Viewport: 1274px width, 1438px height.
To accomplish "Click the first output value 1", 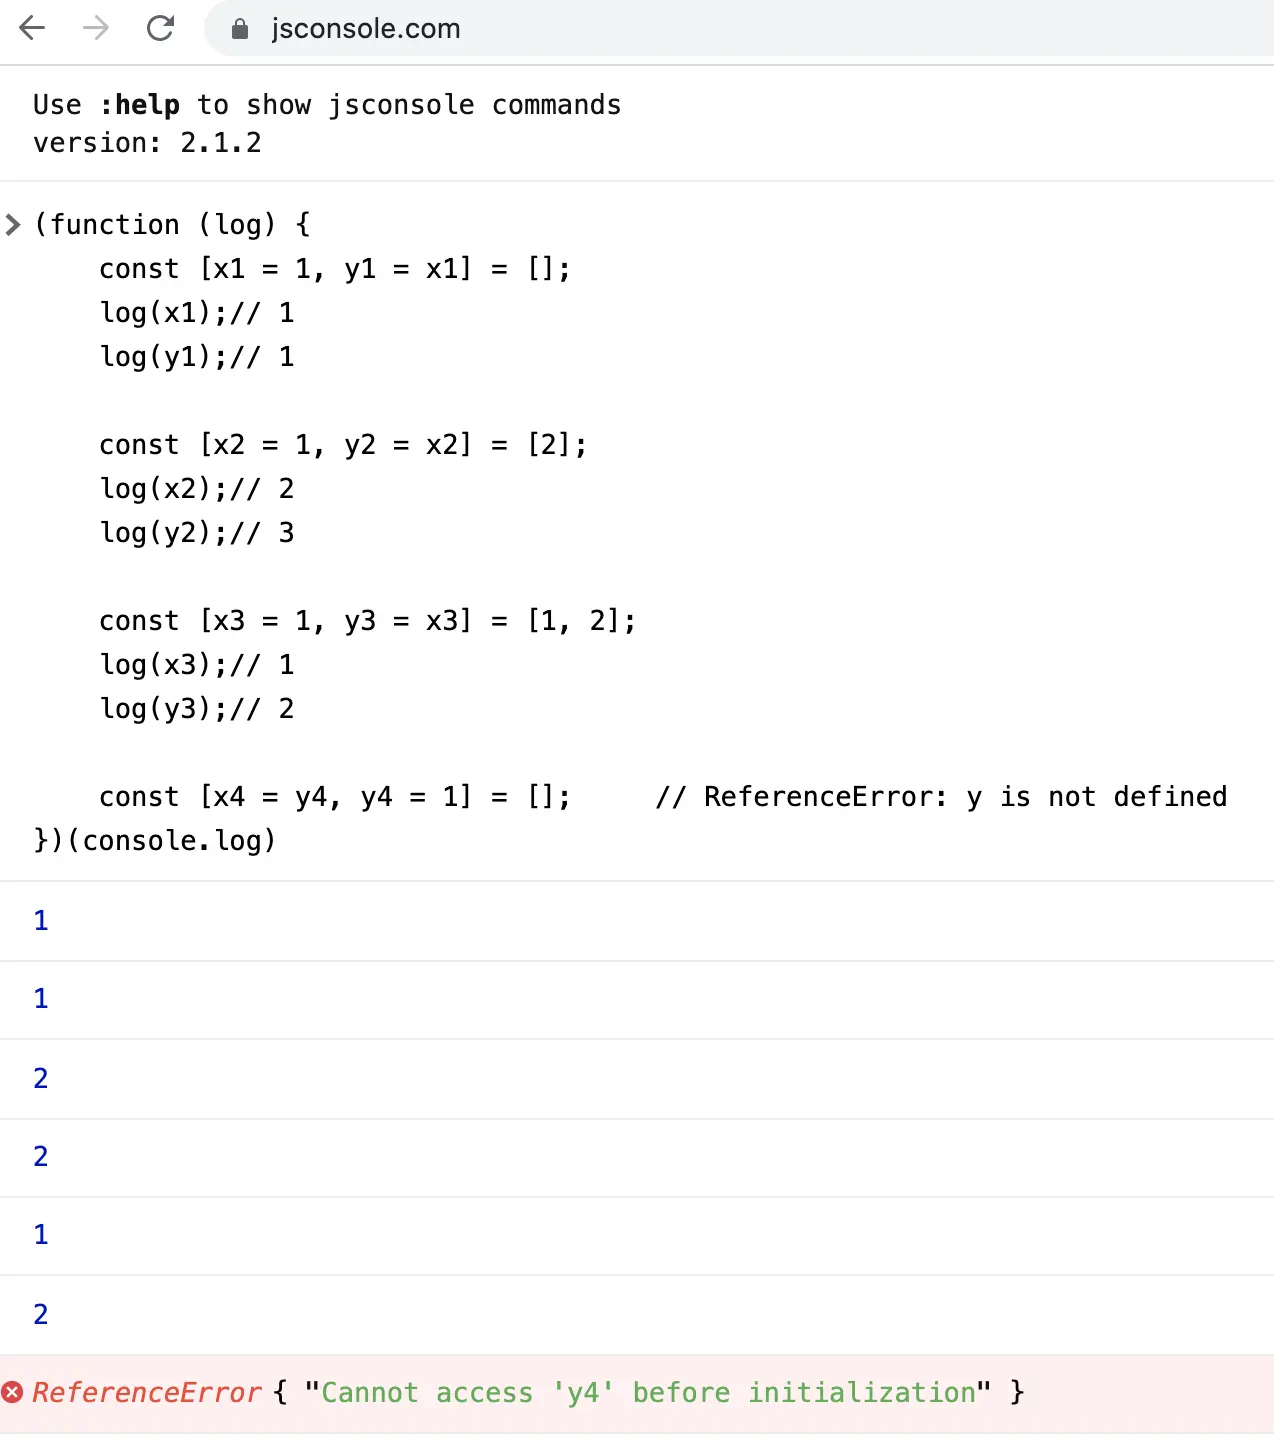I will pos(41,921).
